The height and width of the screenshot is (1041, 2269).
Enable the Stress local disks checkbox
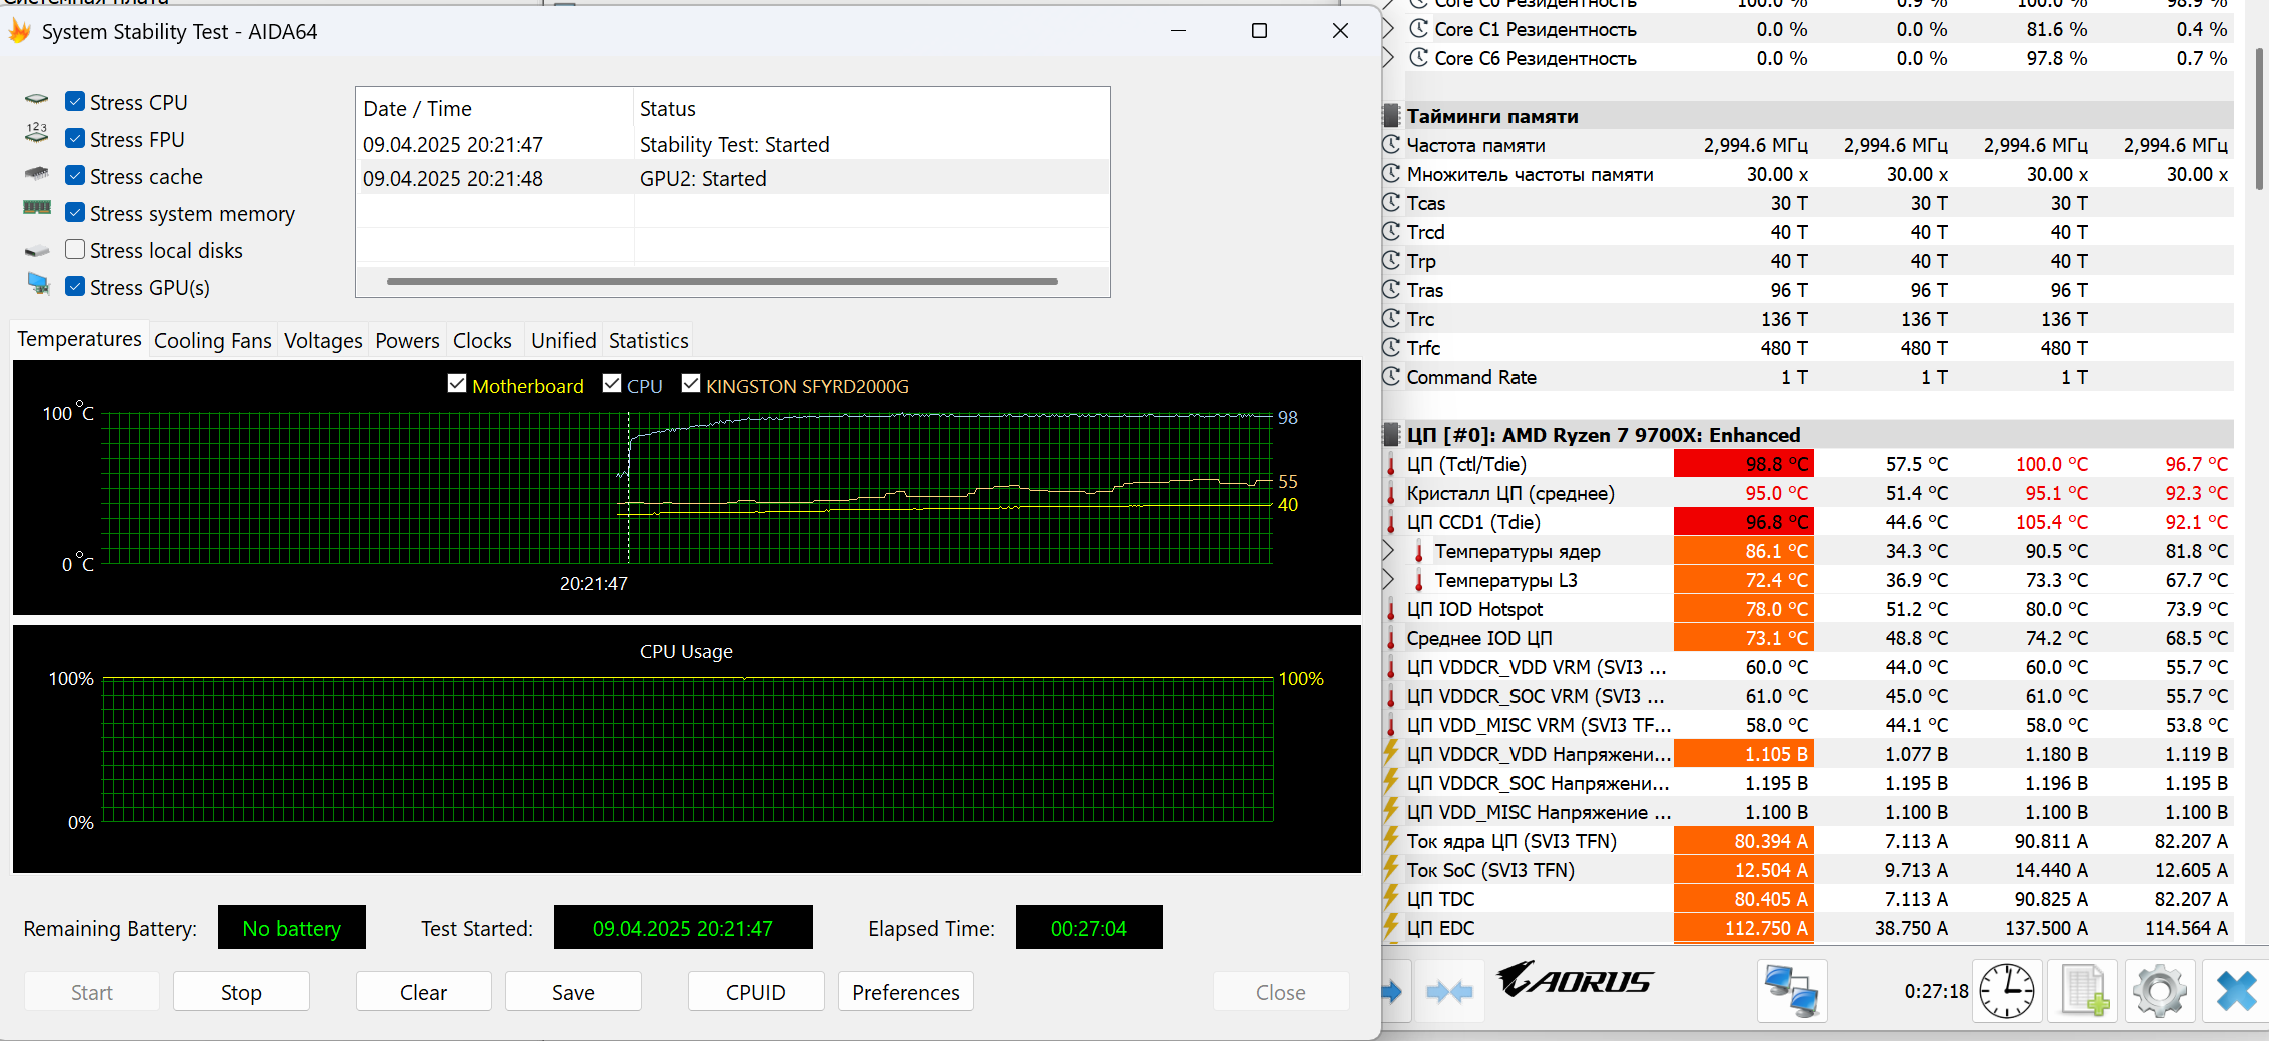[x=74, y=249]
